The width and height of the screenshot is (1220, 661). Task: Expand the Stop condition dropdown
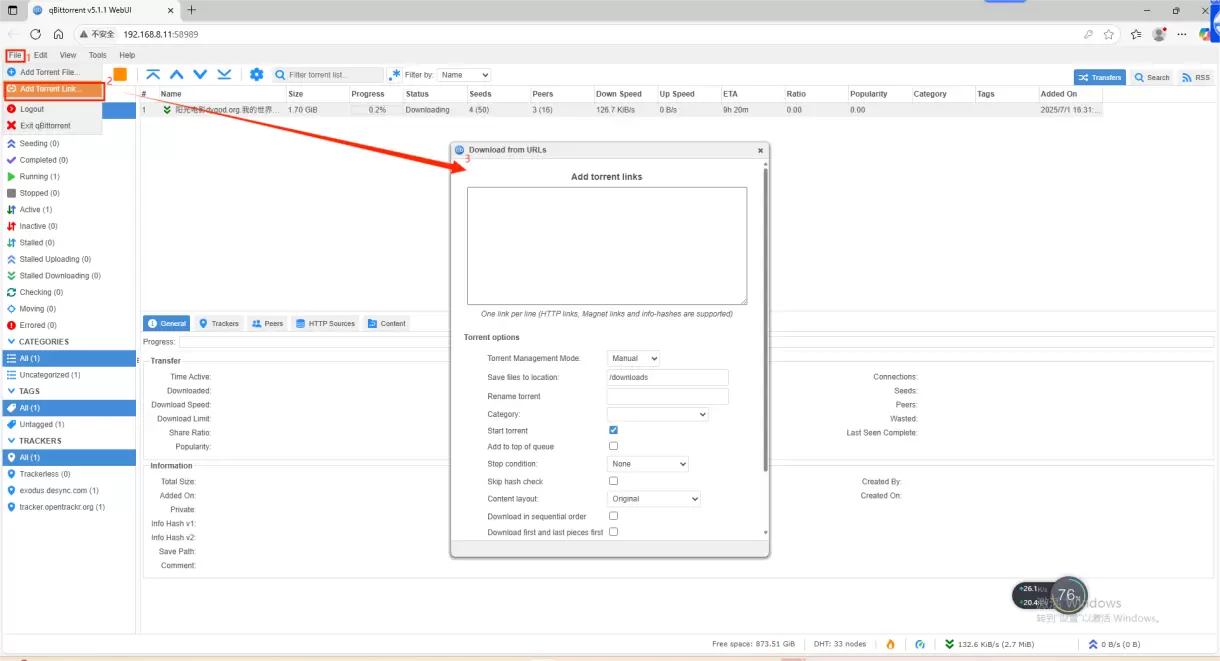(648, 464)
